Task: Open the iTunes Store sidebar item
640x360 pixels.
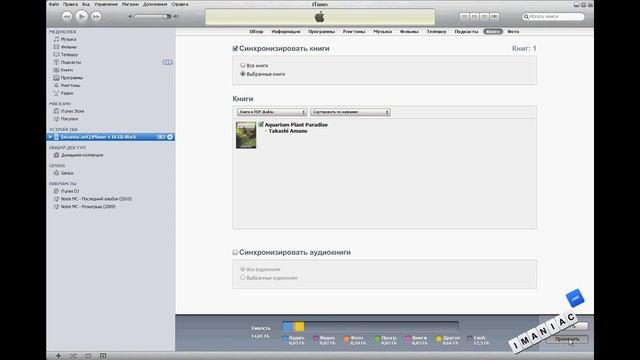Action: coord(72,111)
